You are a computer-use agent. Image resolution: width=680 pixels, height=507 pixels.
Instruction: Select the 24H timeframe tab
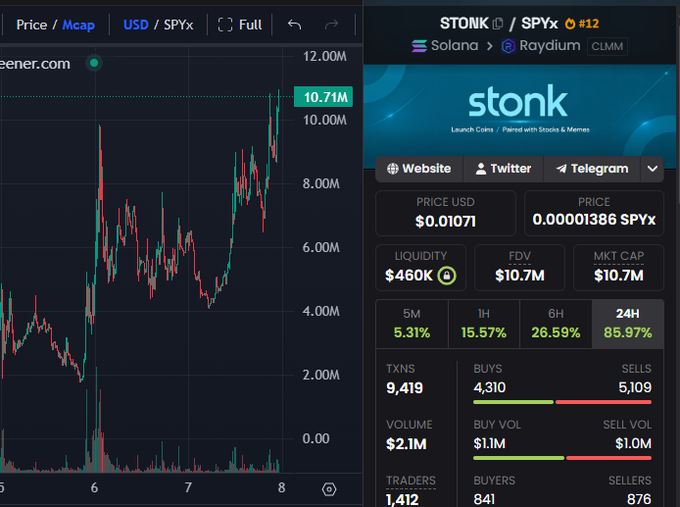[628, 324]
